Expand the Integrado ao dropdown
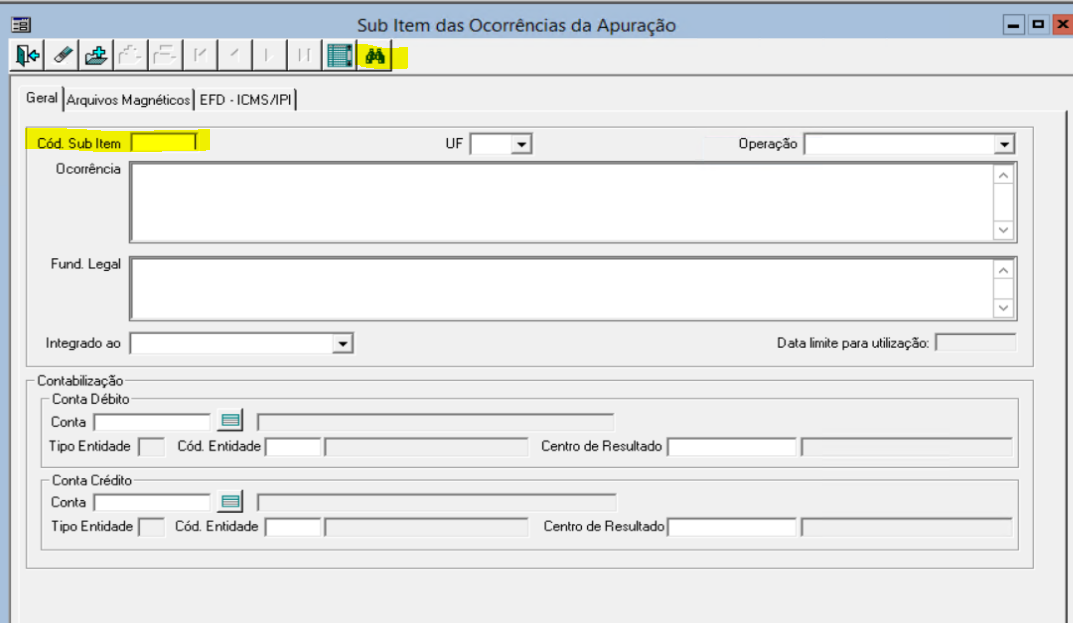 pyautogui.click(x=342, y=343)
